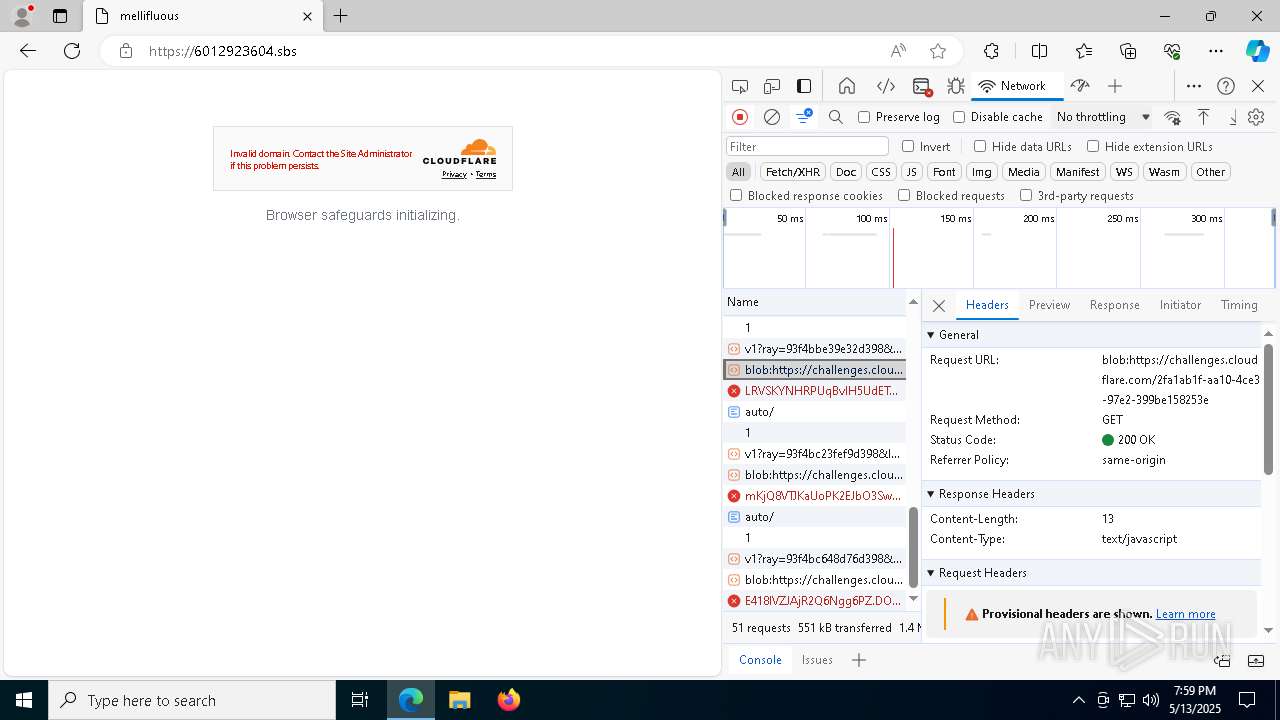Select the Console drawer tab
This screenshot has height=720, width=1280.
pyautogui.click(x=760, y=660)
